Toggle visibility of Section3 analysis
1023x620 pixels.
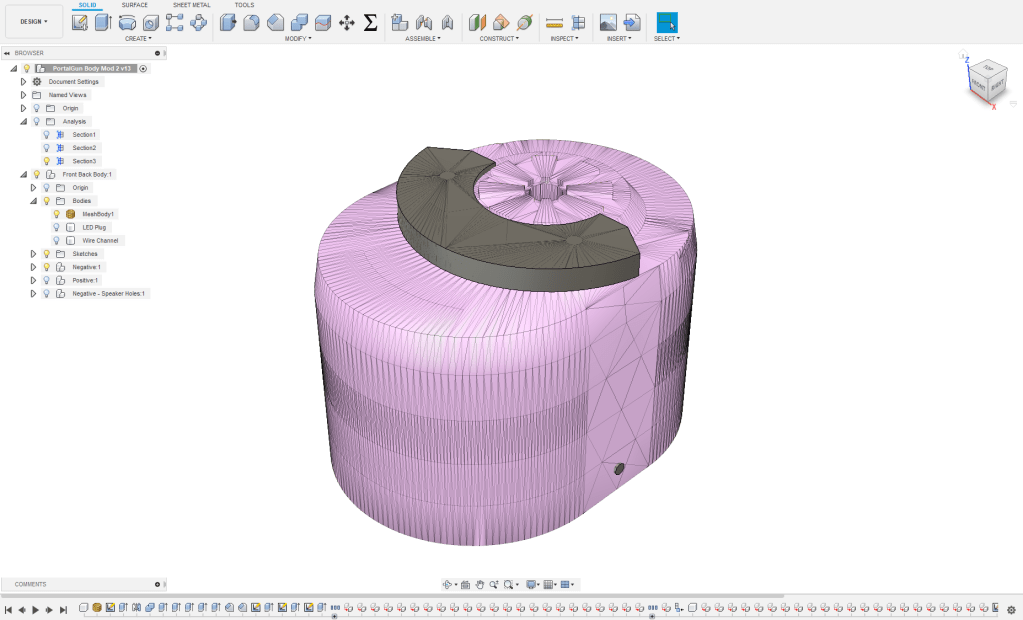point(46,161)
